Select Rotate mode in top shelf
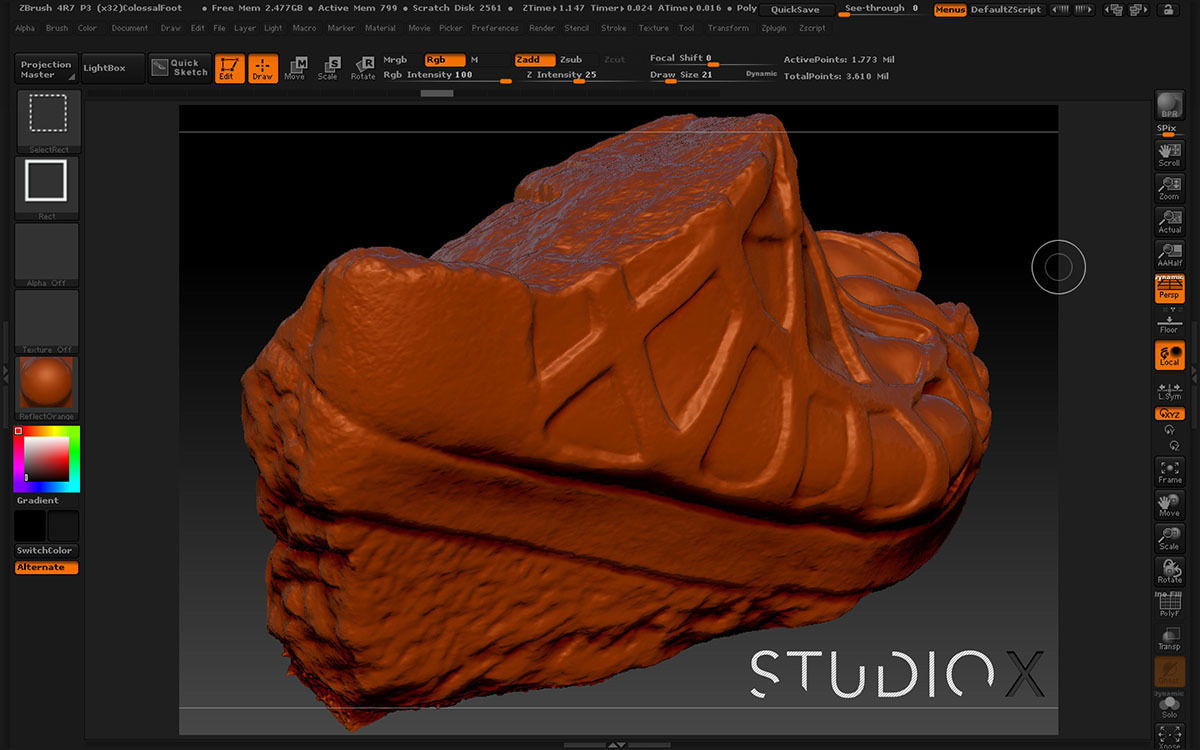Screen dimensions: 1200x750 pyautogui.click(x=363, y=68)
